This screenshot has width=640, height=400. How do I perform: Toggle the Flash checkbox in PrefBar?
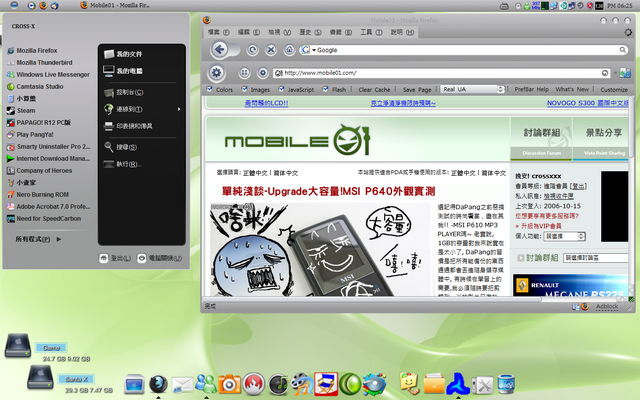pos(325,89)
